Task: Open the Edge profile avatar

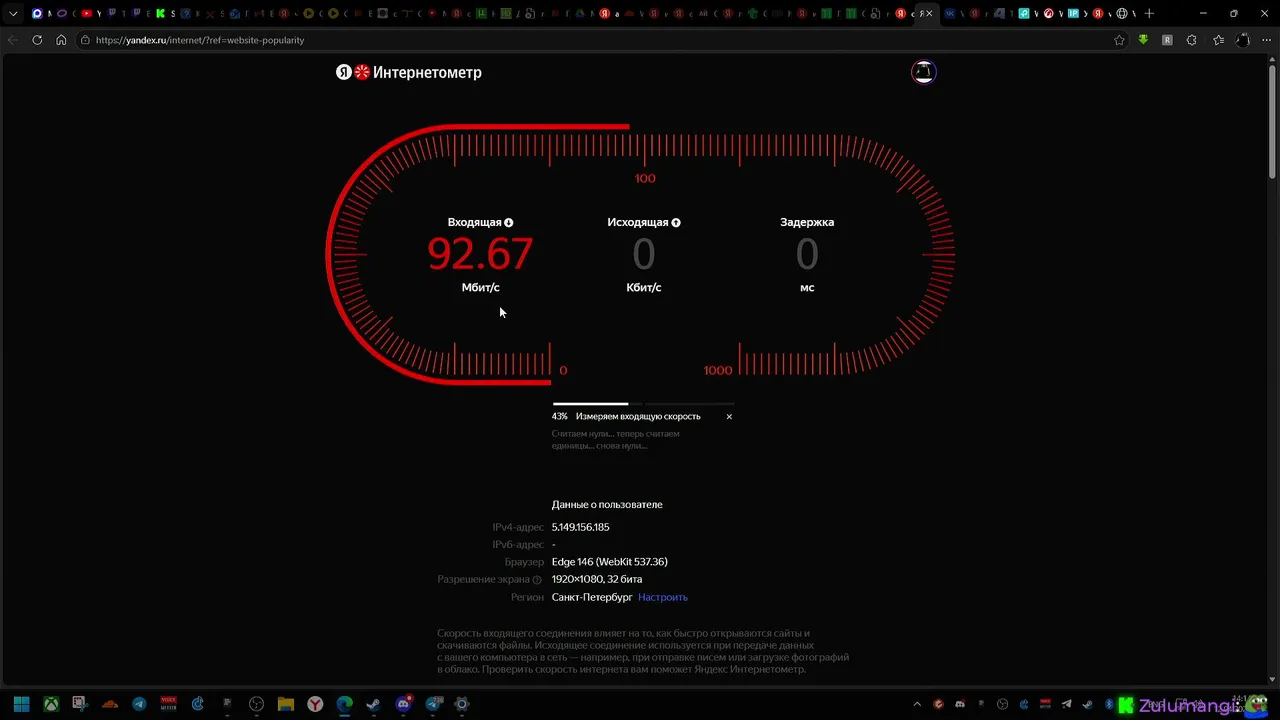Action: pos(1243,40)
